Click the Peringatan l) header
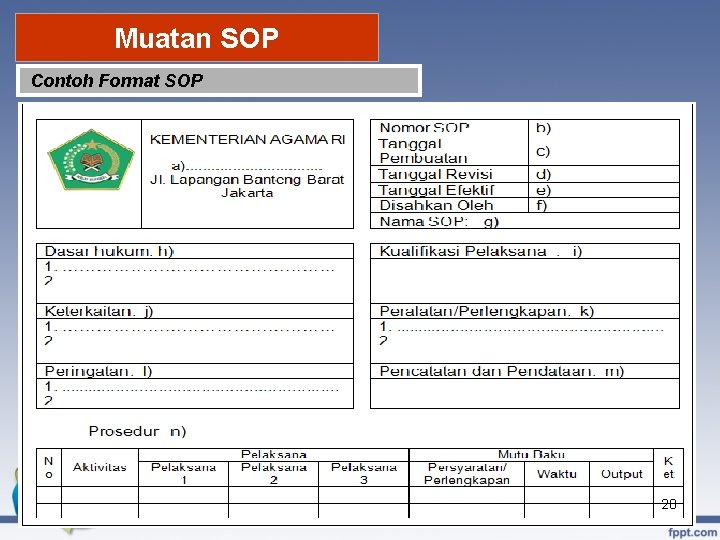The height and width of the screenshot is (540, 720). [x=195, y=371]
